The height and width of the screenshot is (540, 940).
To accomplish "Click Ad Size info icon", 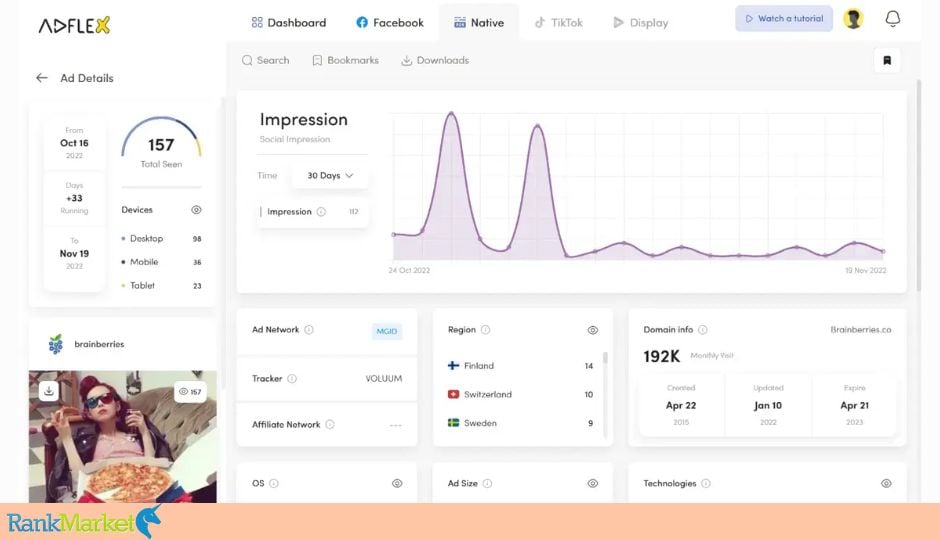I will click(x=487, y=483).
